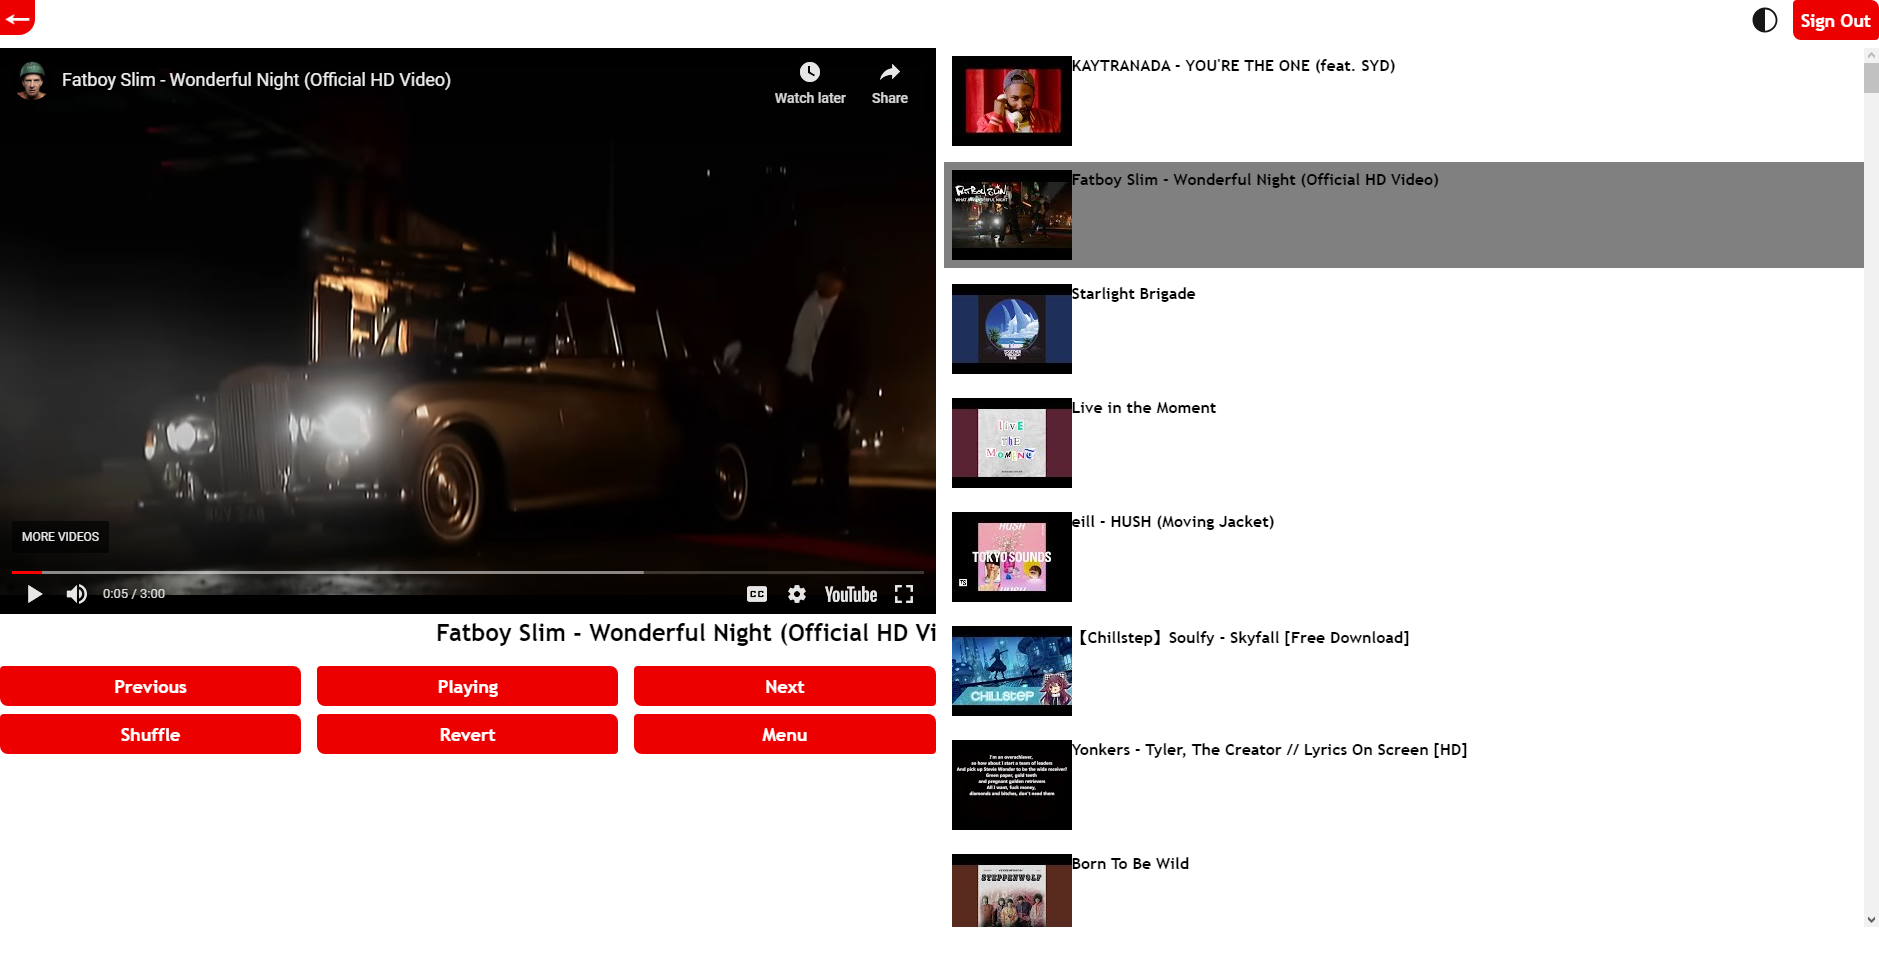
Task: Enter fullscreen mode
Action: [x=904, y=594]
